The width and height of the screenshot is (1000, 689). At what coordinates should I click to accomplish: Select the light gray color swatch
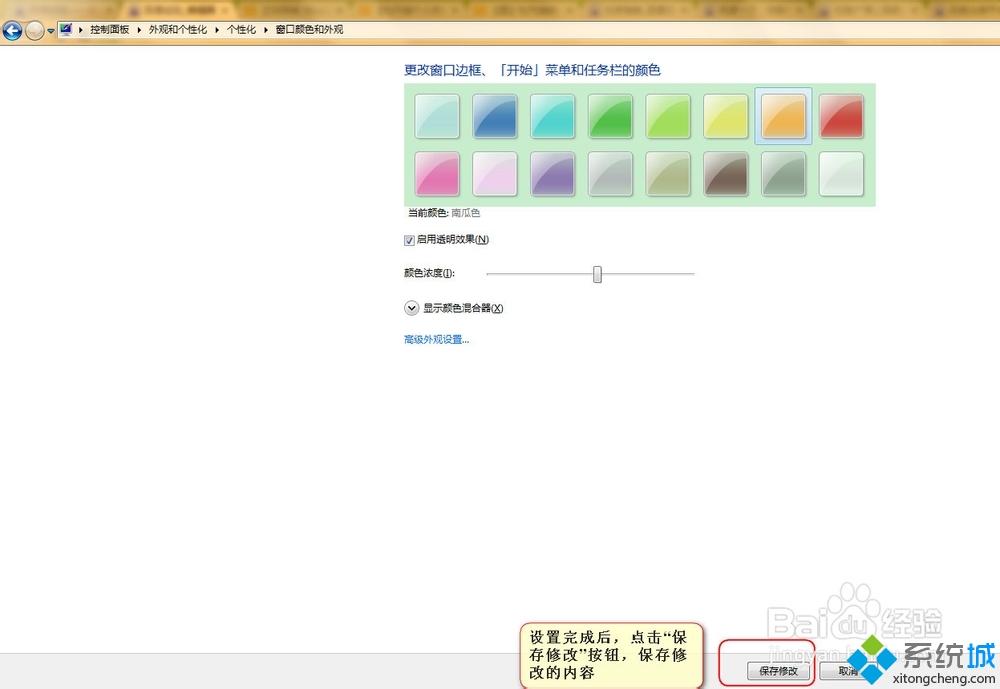tap(610, 174)
